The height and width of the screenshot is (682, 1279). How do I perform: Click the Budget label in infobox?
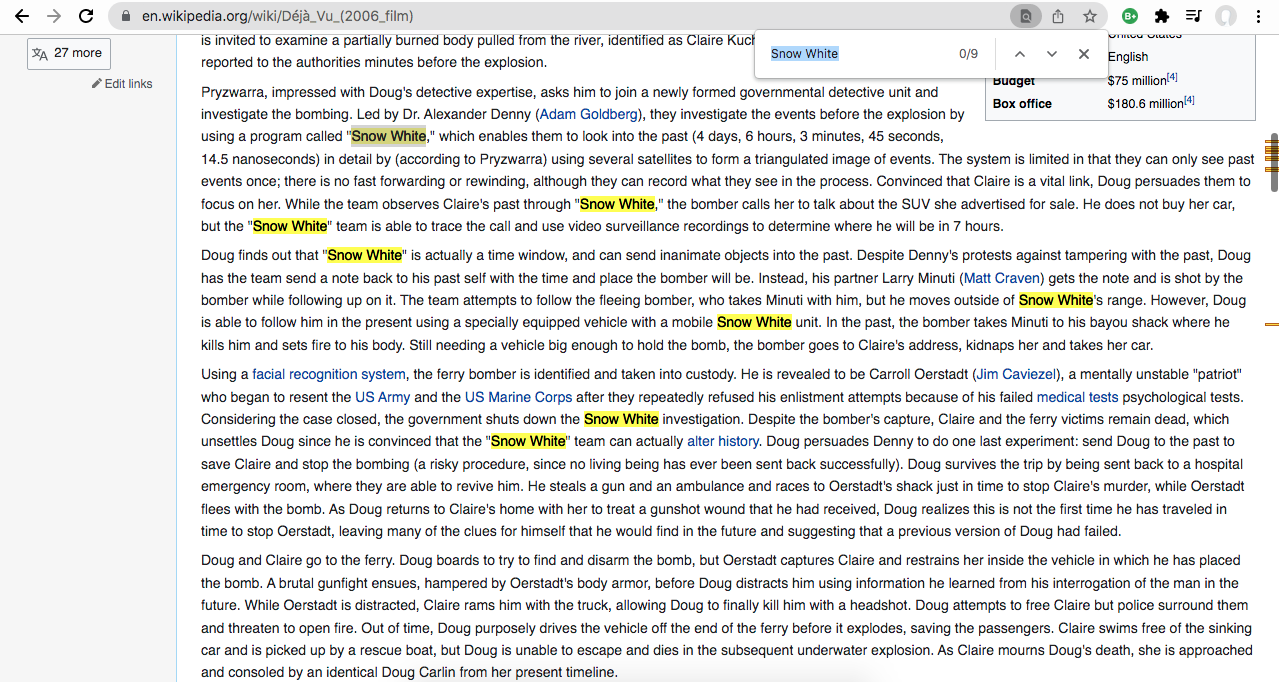click(x=1014, y=81)
